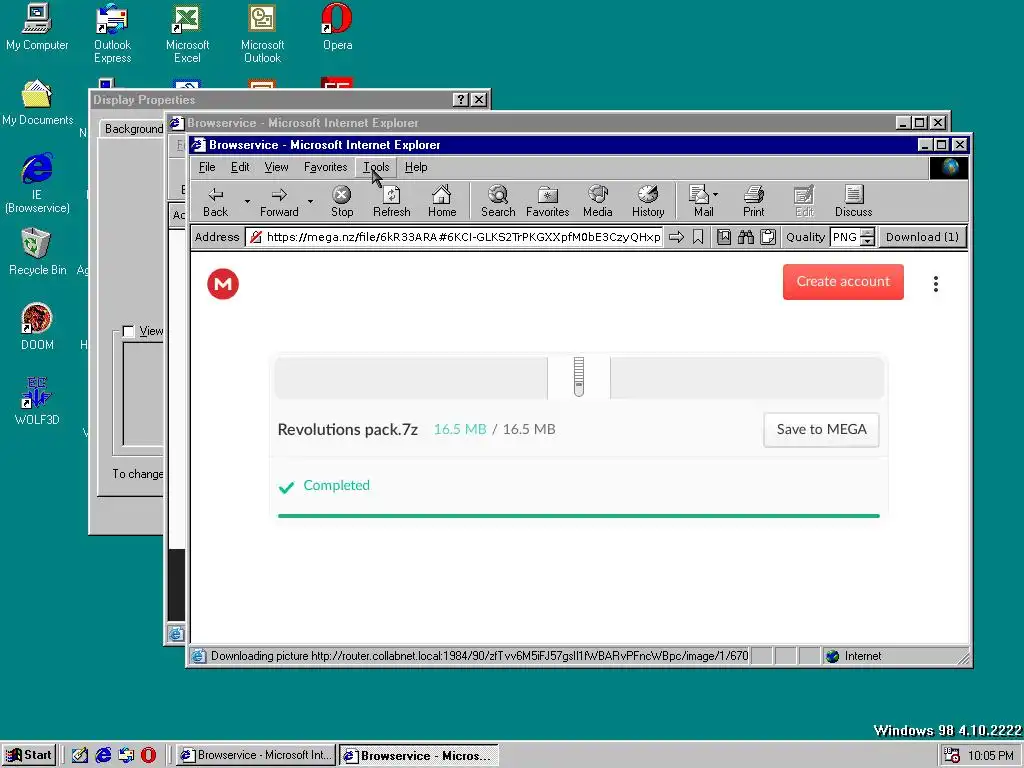
Task: Print the current page
Action: pyautogui.click(x=753, y=202)
